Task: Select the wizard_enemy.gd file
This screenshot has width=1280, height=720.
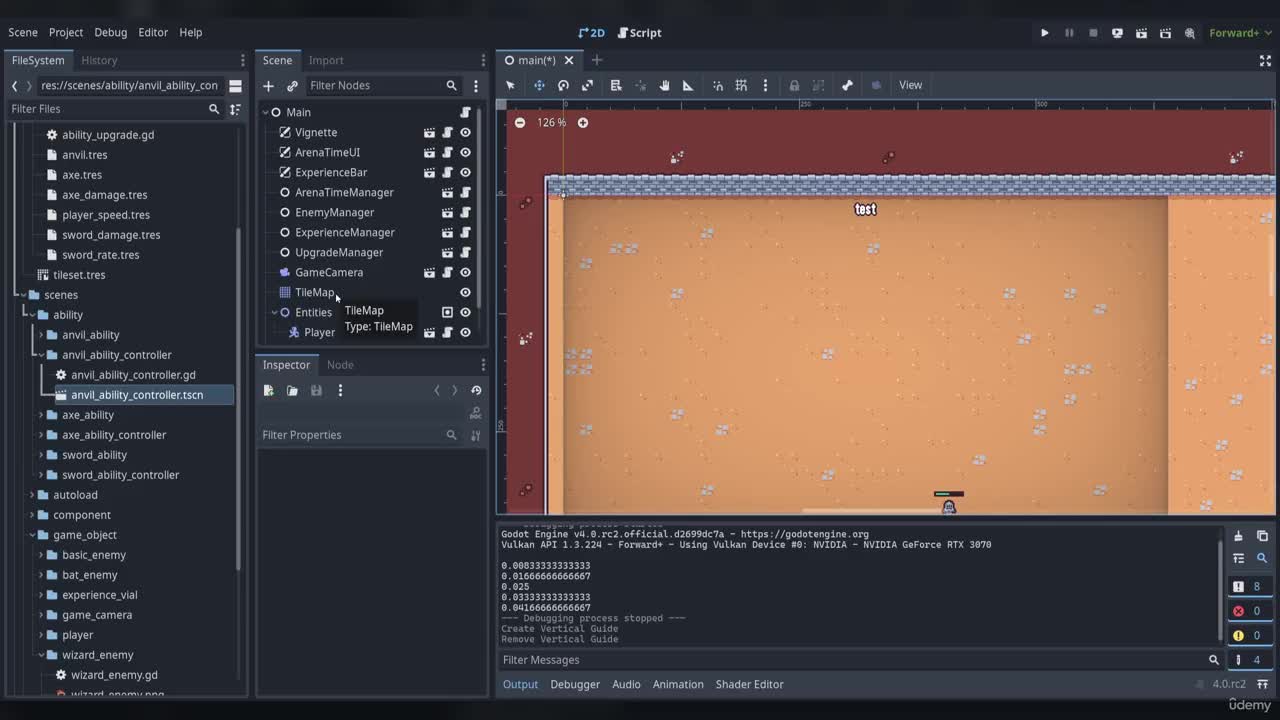Action: click(114, 675)
